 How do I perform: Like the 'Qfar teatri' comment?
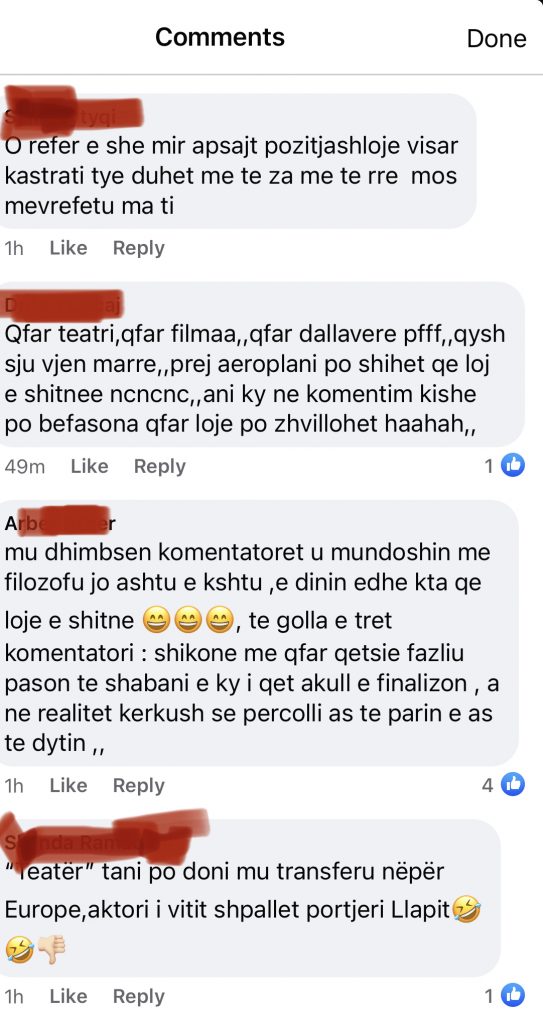89,466
